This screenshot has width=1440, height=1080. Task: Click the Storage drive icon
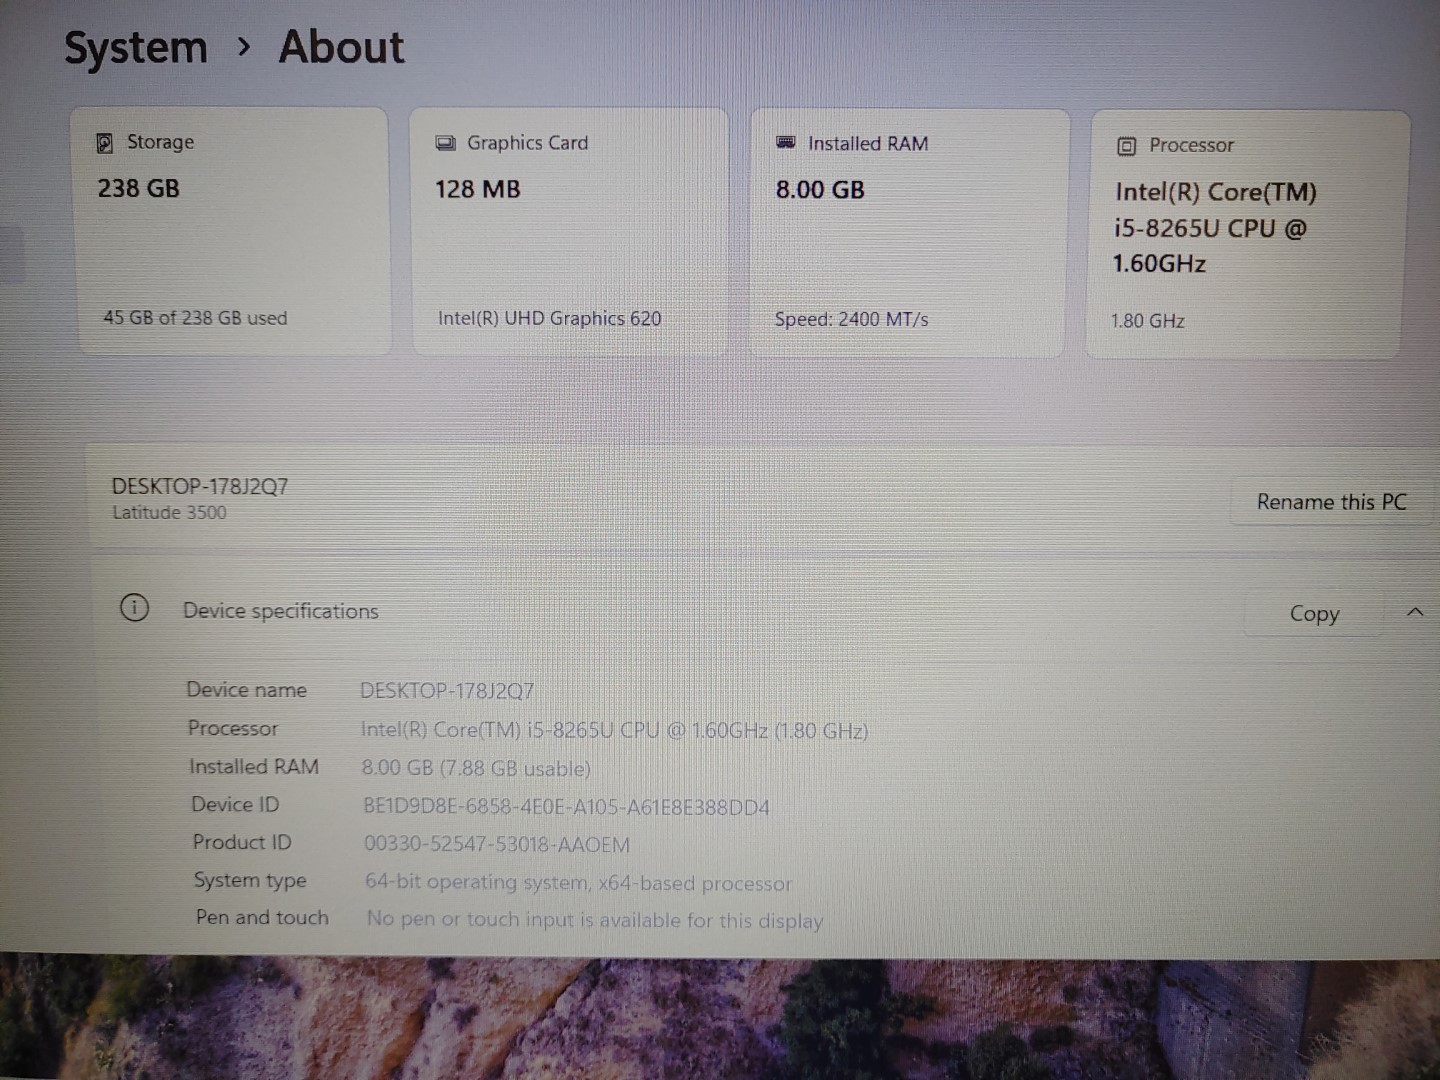(x=104, y=143)
